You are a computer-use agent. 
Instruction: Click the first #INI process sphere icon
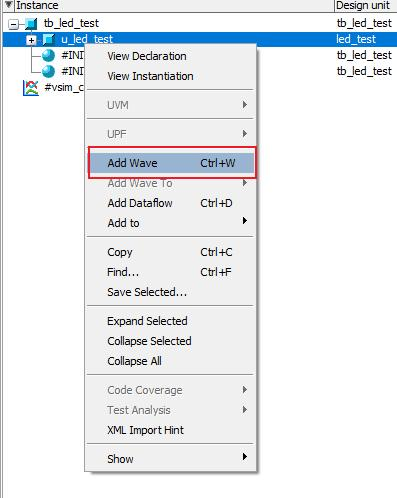tap(48, 55)
